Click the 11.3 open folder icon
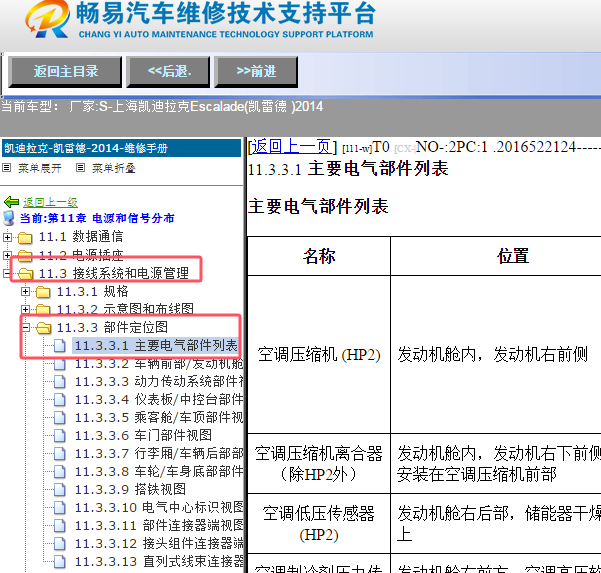 (25, 274)
